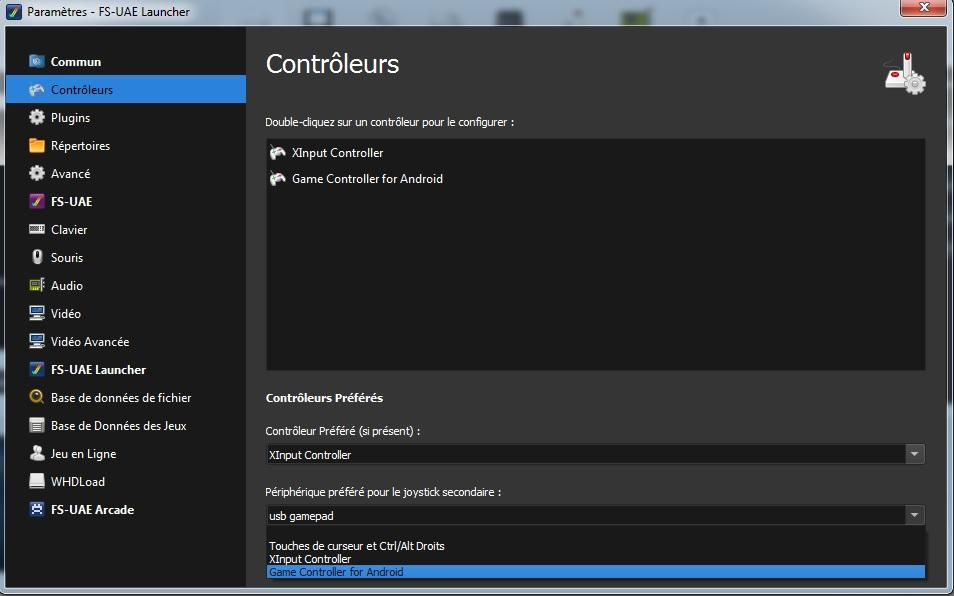Click the FS-UAE checkmark icon in sidebar
This screenshot has height=596, width=954.
[x=37, y=201]
